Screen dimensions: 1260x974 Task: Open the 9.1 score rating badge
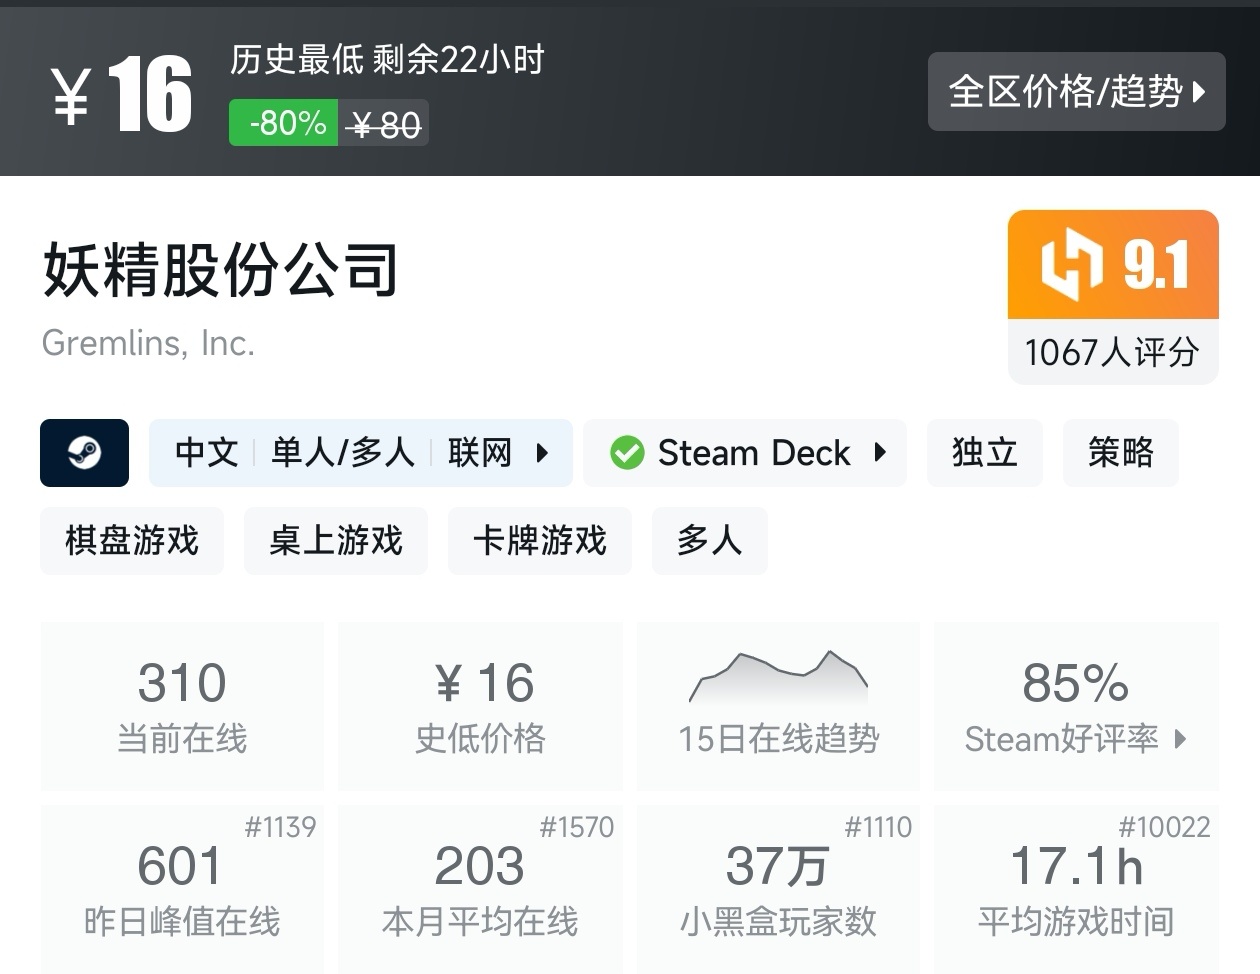(x=1113, y=264)
